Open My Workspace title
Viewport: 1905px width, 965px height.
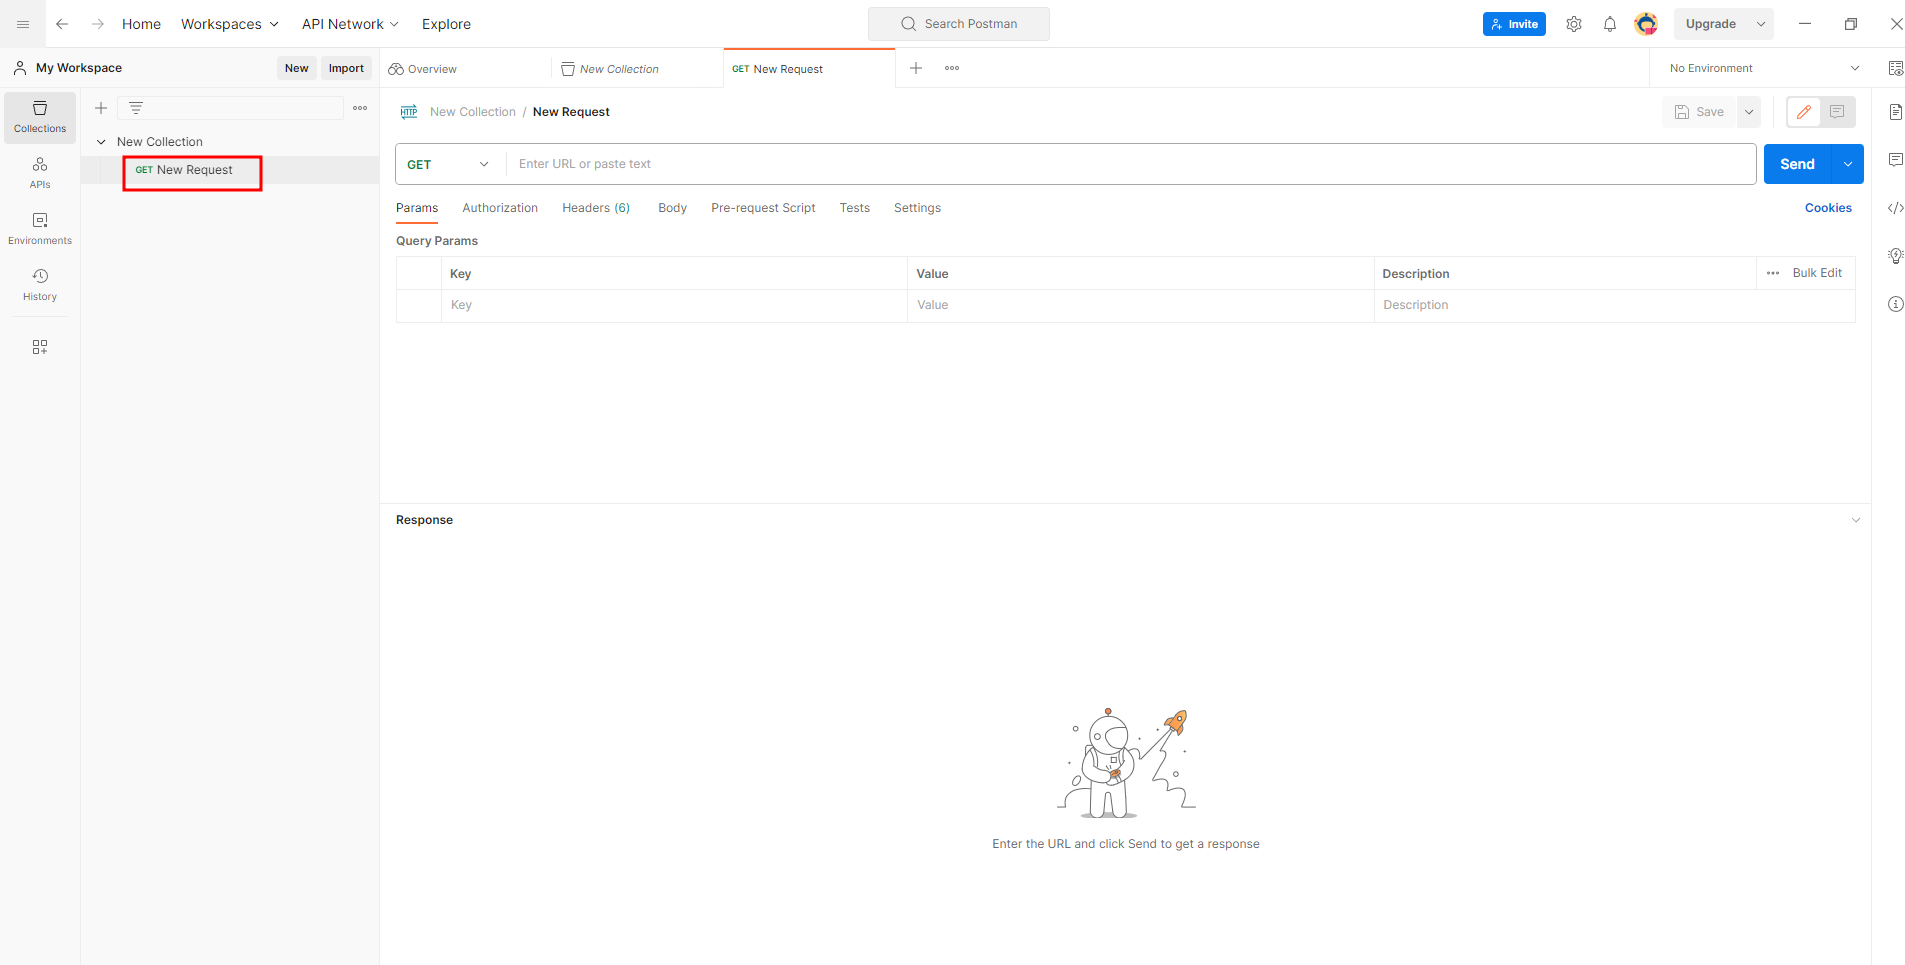(x=79, y=68)
